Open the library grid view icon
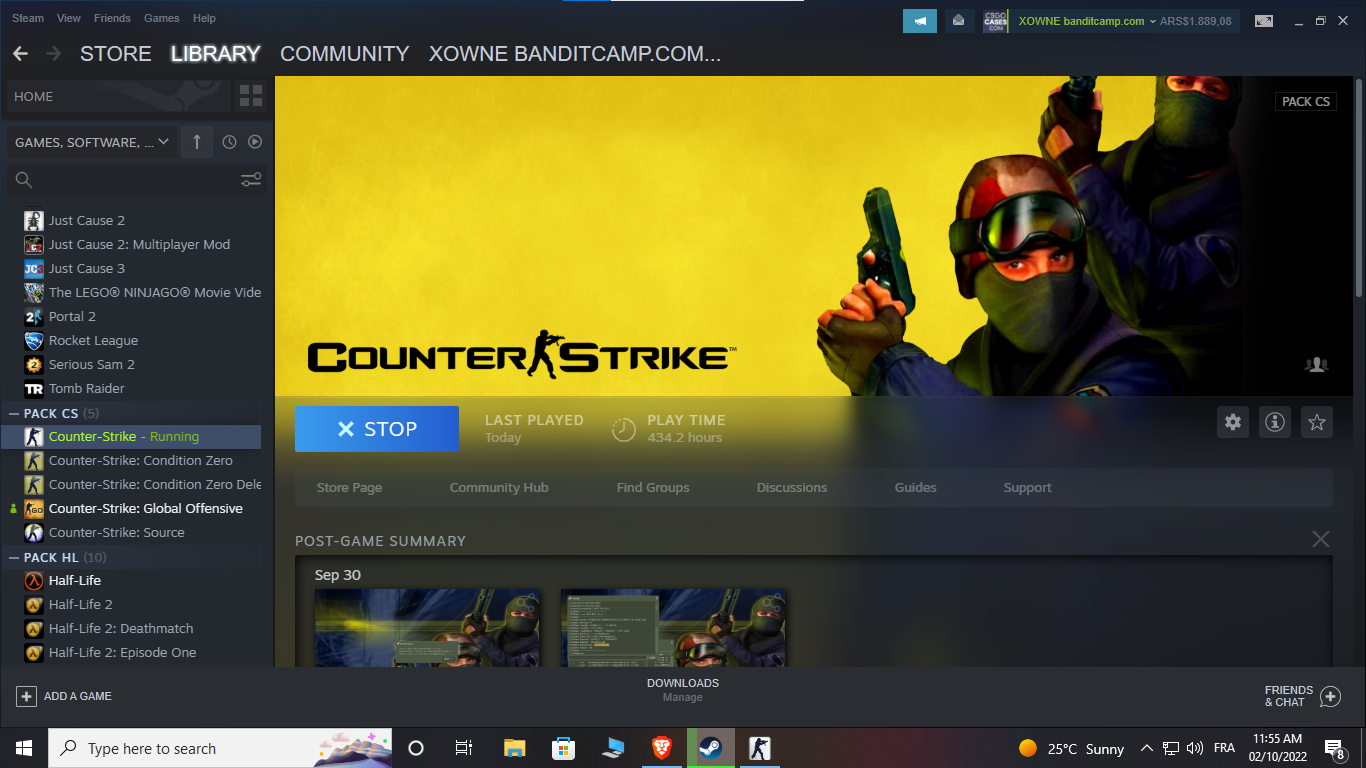1366x768 pixels. [x=251, y=97]
